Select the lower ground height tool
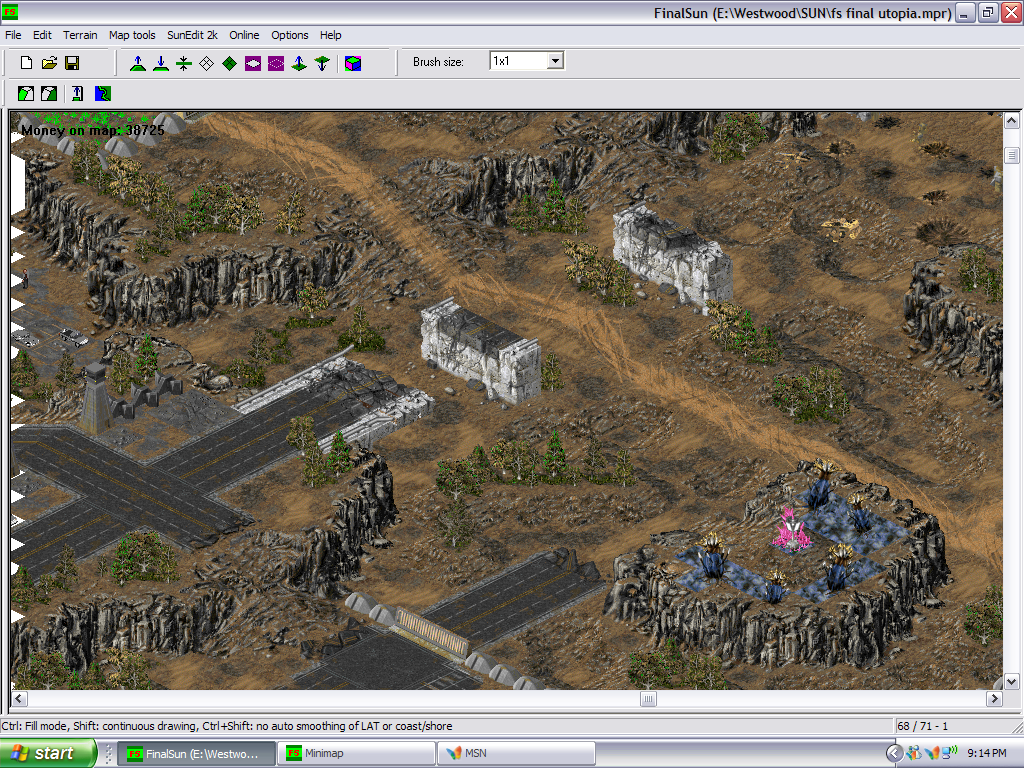The image size is (1024, 768). point(160,63)
